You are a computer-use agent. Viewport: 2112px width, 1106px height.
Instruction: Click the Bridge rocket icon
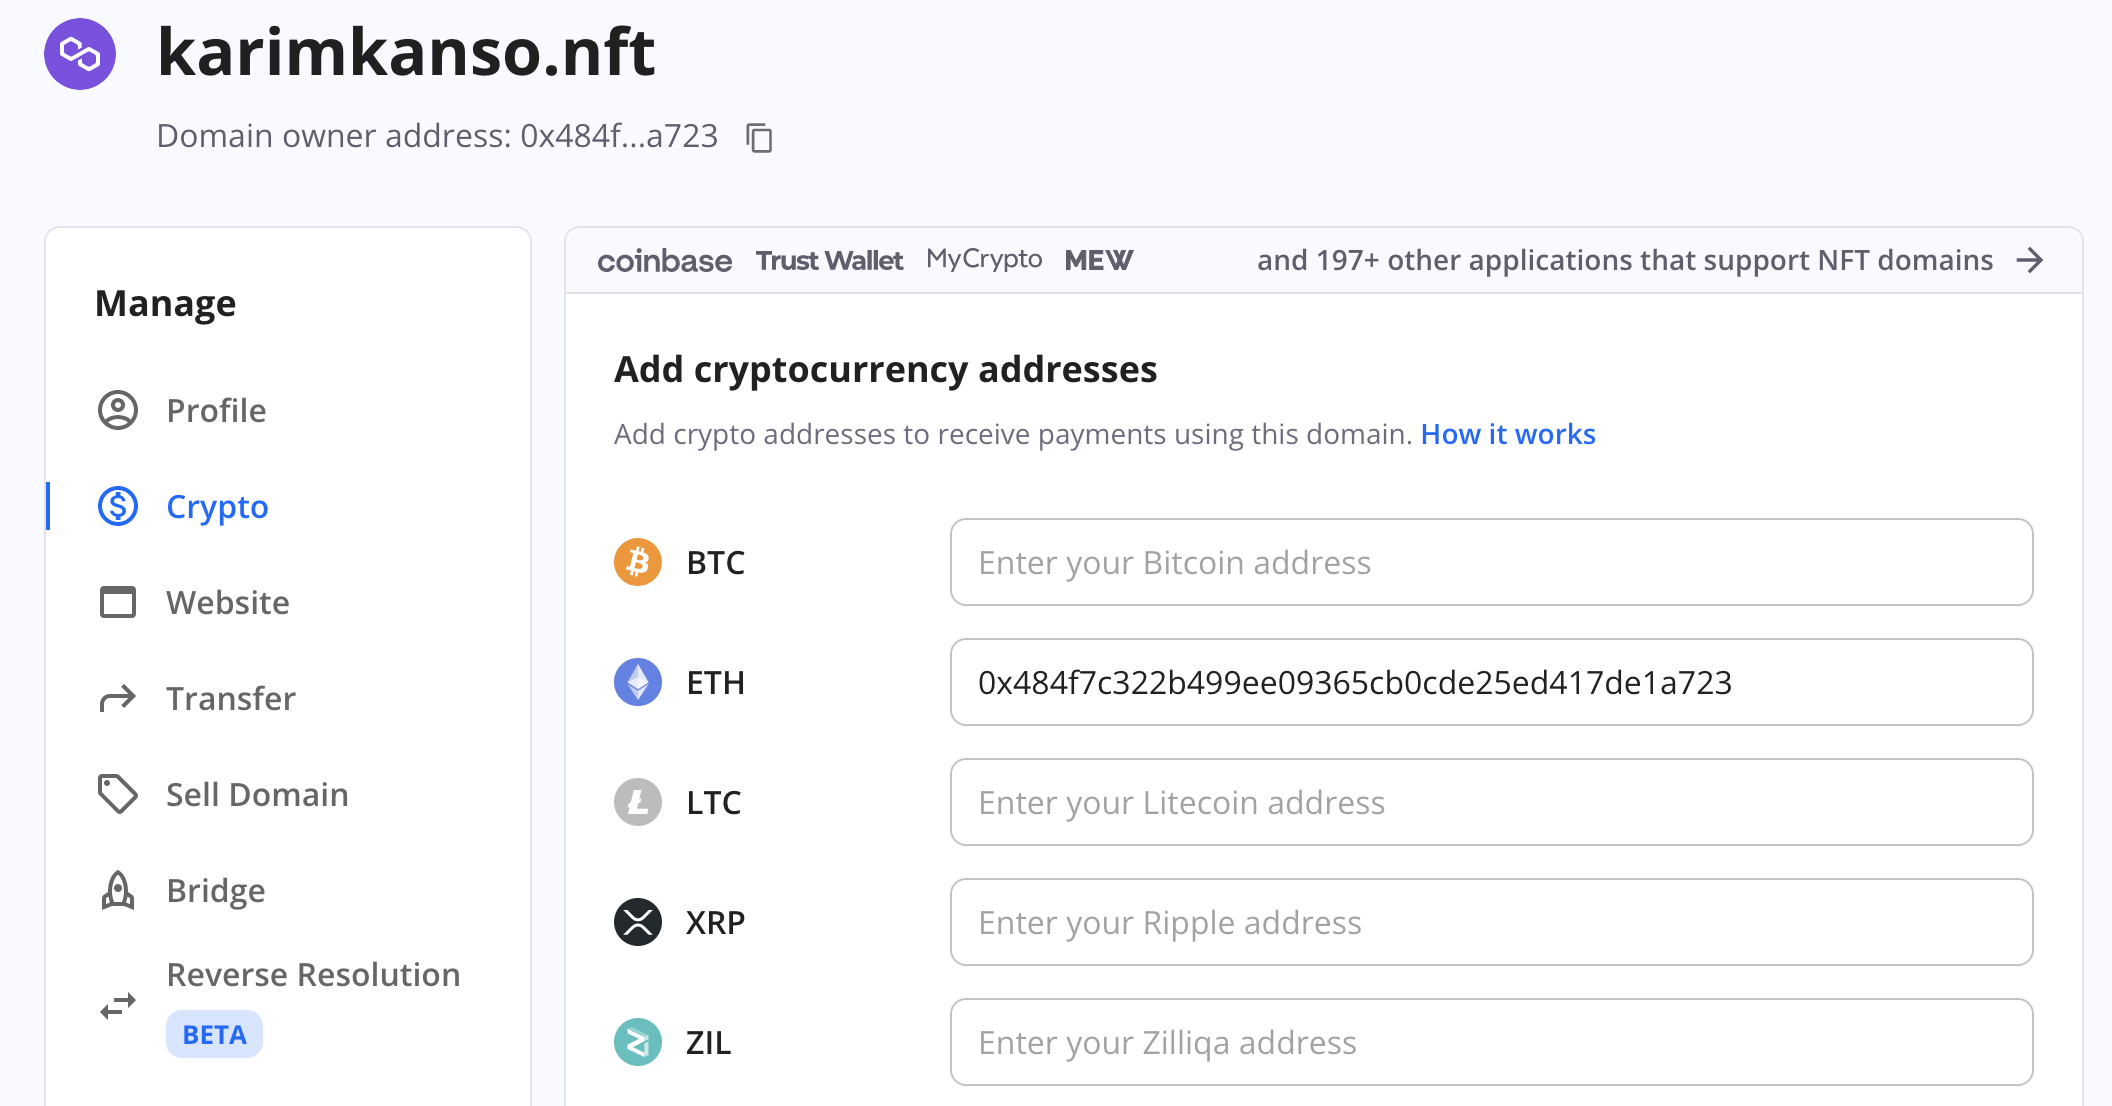117,890
